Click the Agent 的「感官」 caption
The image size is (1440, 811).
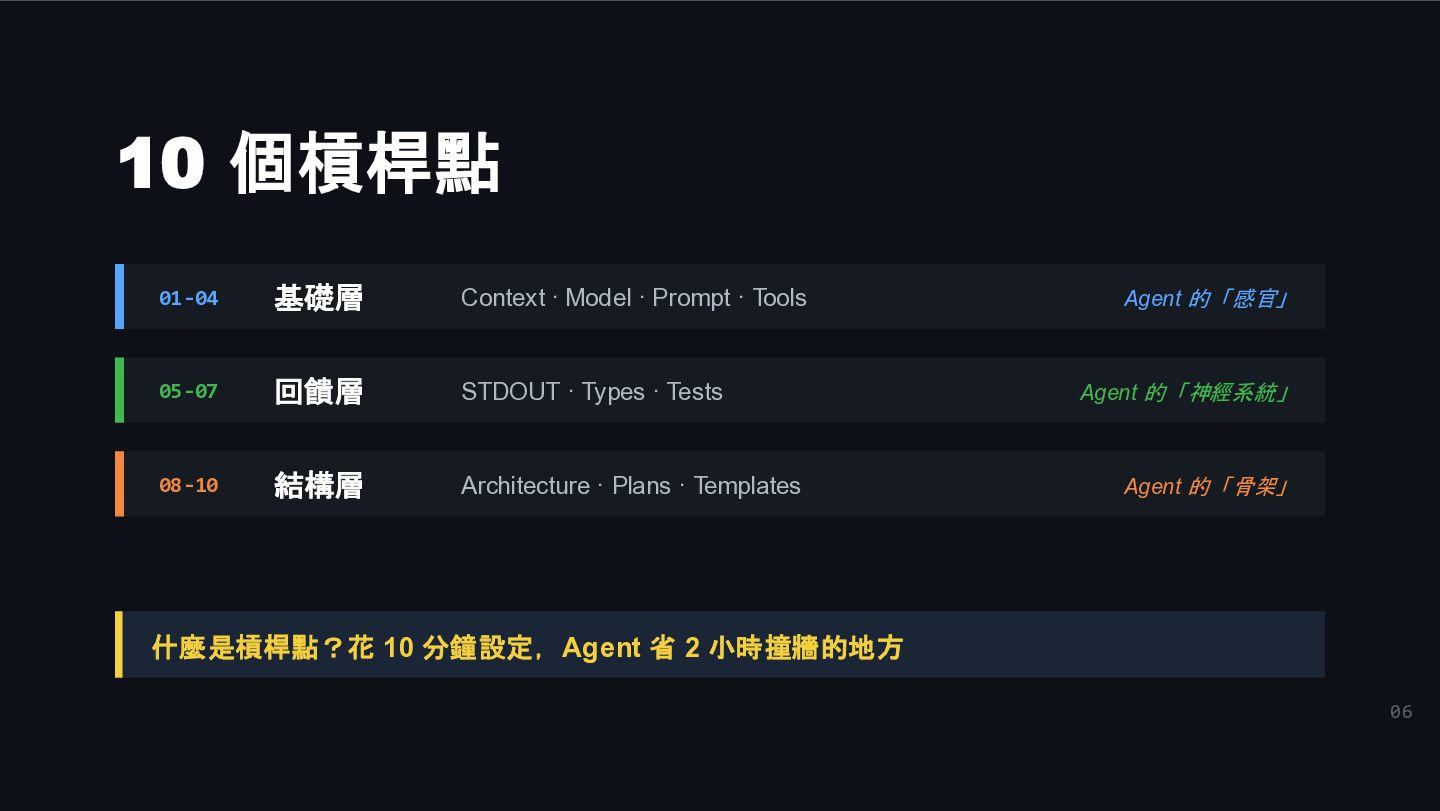click(x=1206, y=298)
